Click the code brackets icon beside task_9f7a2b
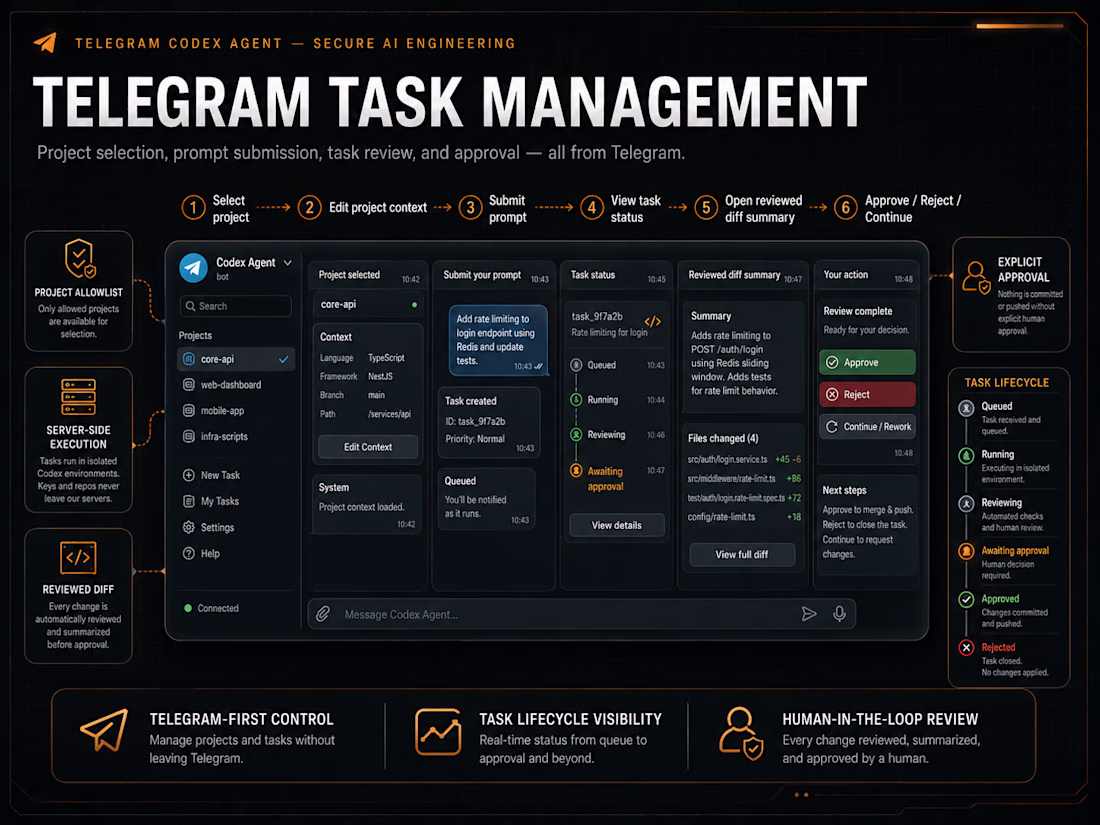The width and height of the screenshot is (1100, 825). (652, 321)
